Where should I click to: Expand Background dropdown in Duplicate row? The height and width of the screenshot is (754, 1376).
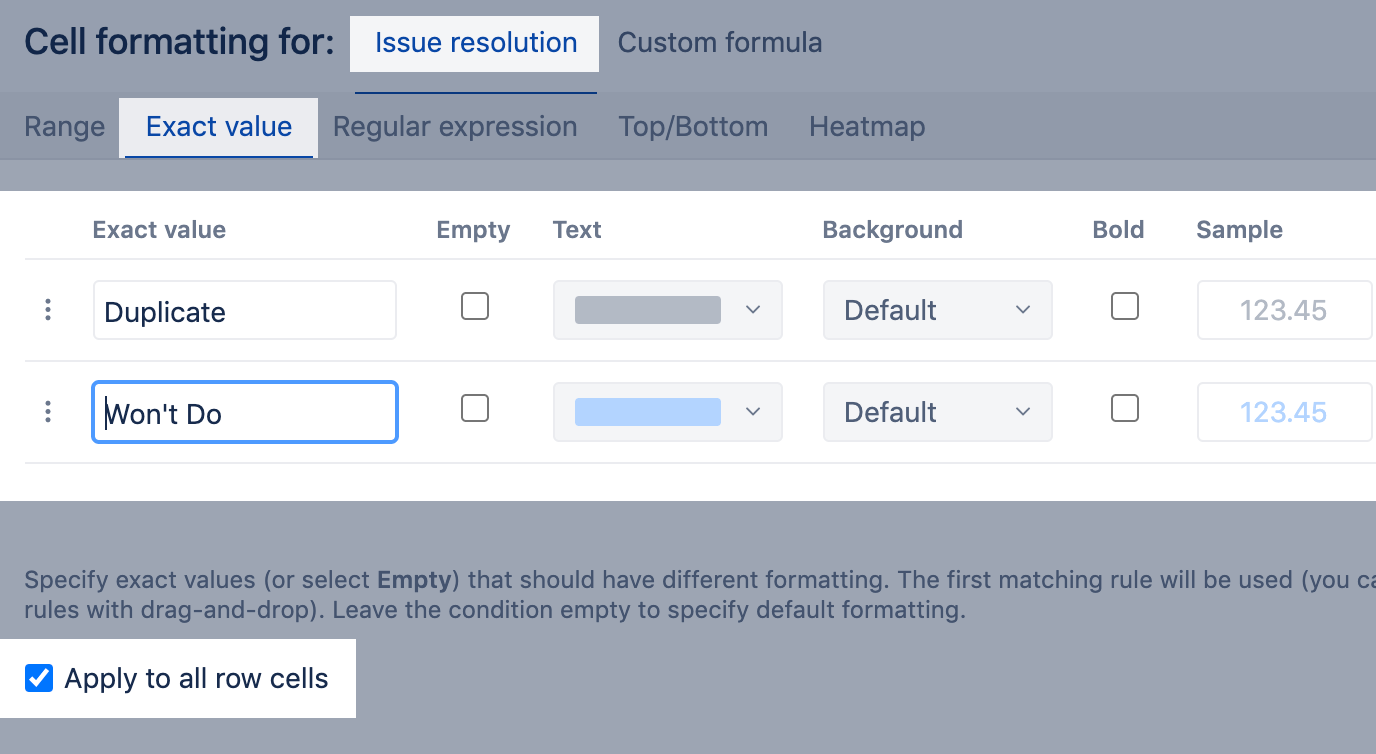point(937,310)
